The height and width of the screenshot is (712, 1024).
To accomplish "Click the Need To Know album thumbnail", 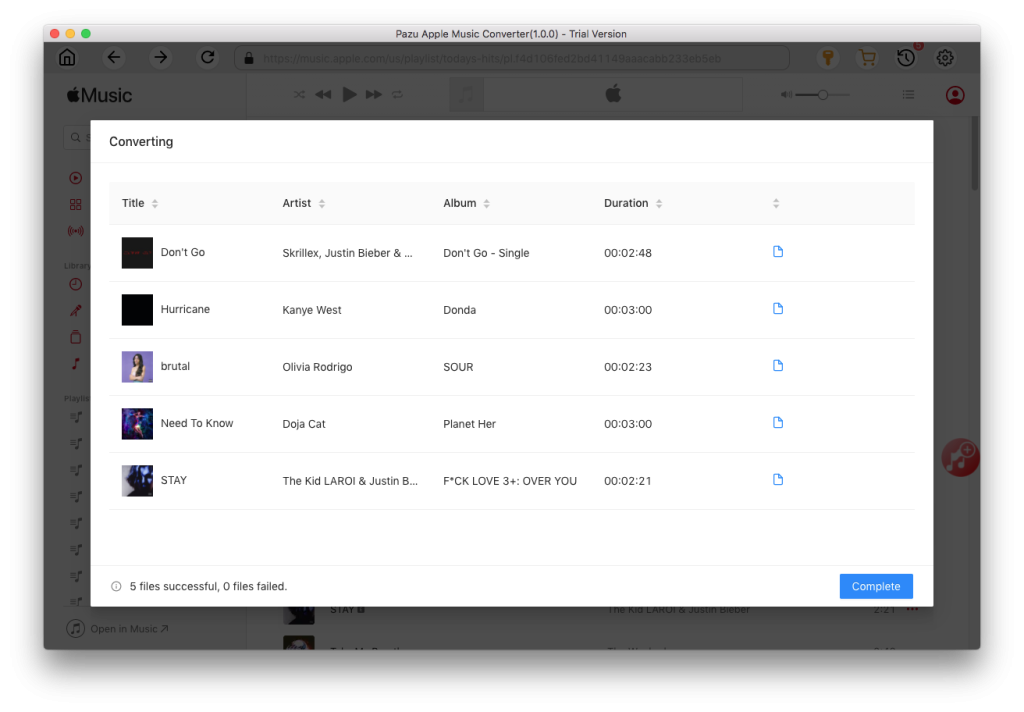I will click(137, 423).
